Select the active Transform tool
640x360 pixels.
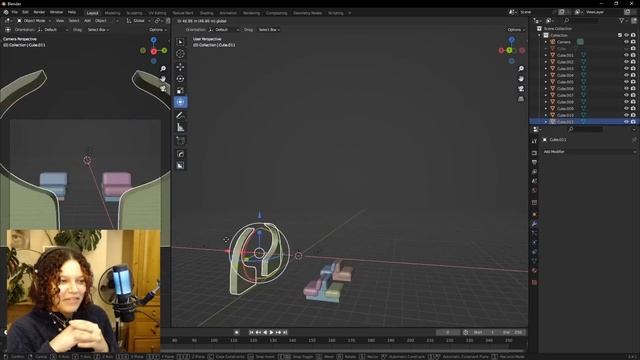[180, 102]
